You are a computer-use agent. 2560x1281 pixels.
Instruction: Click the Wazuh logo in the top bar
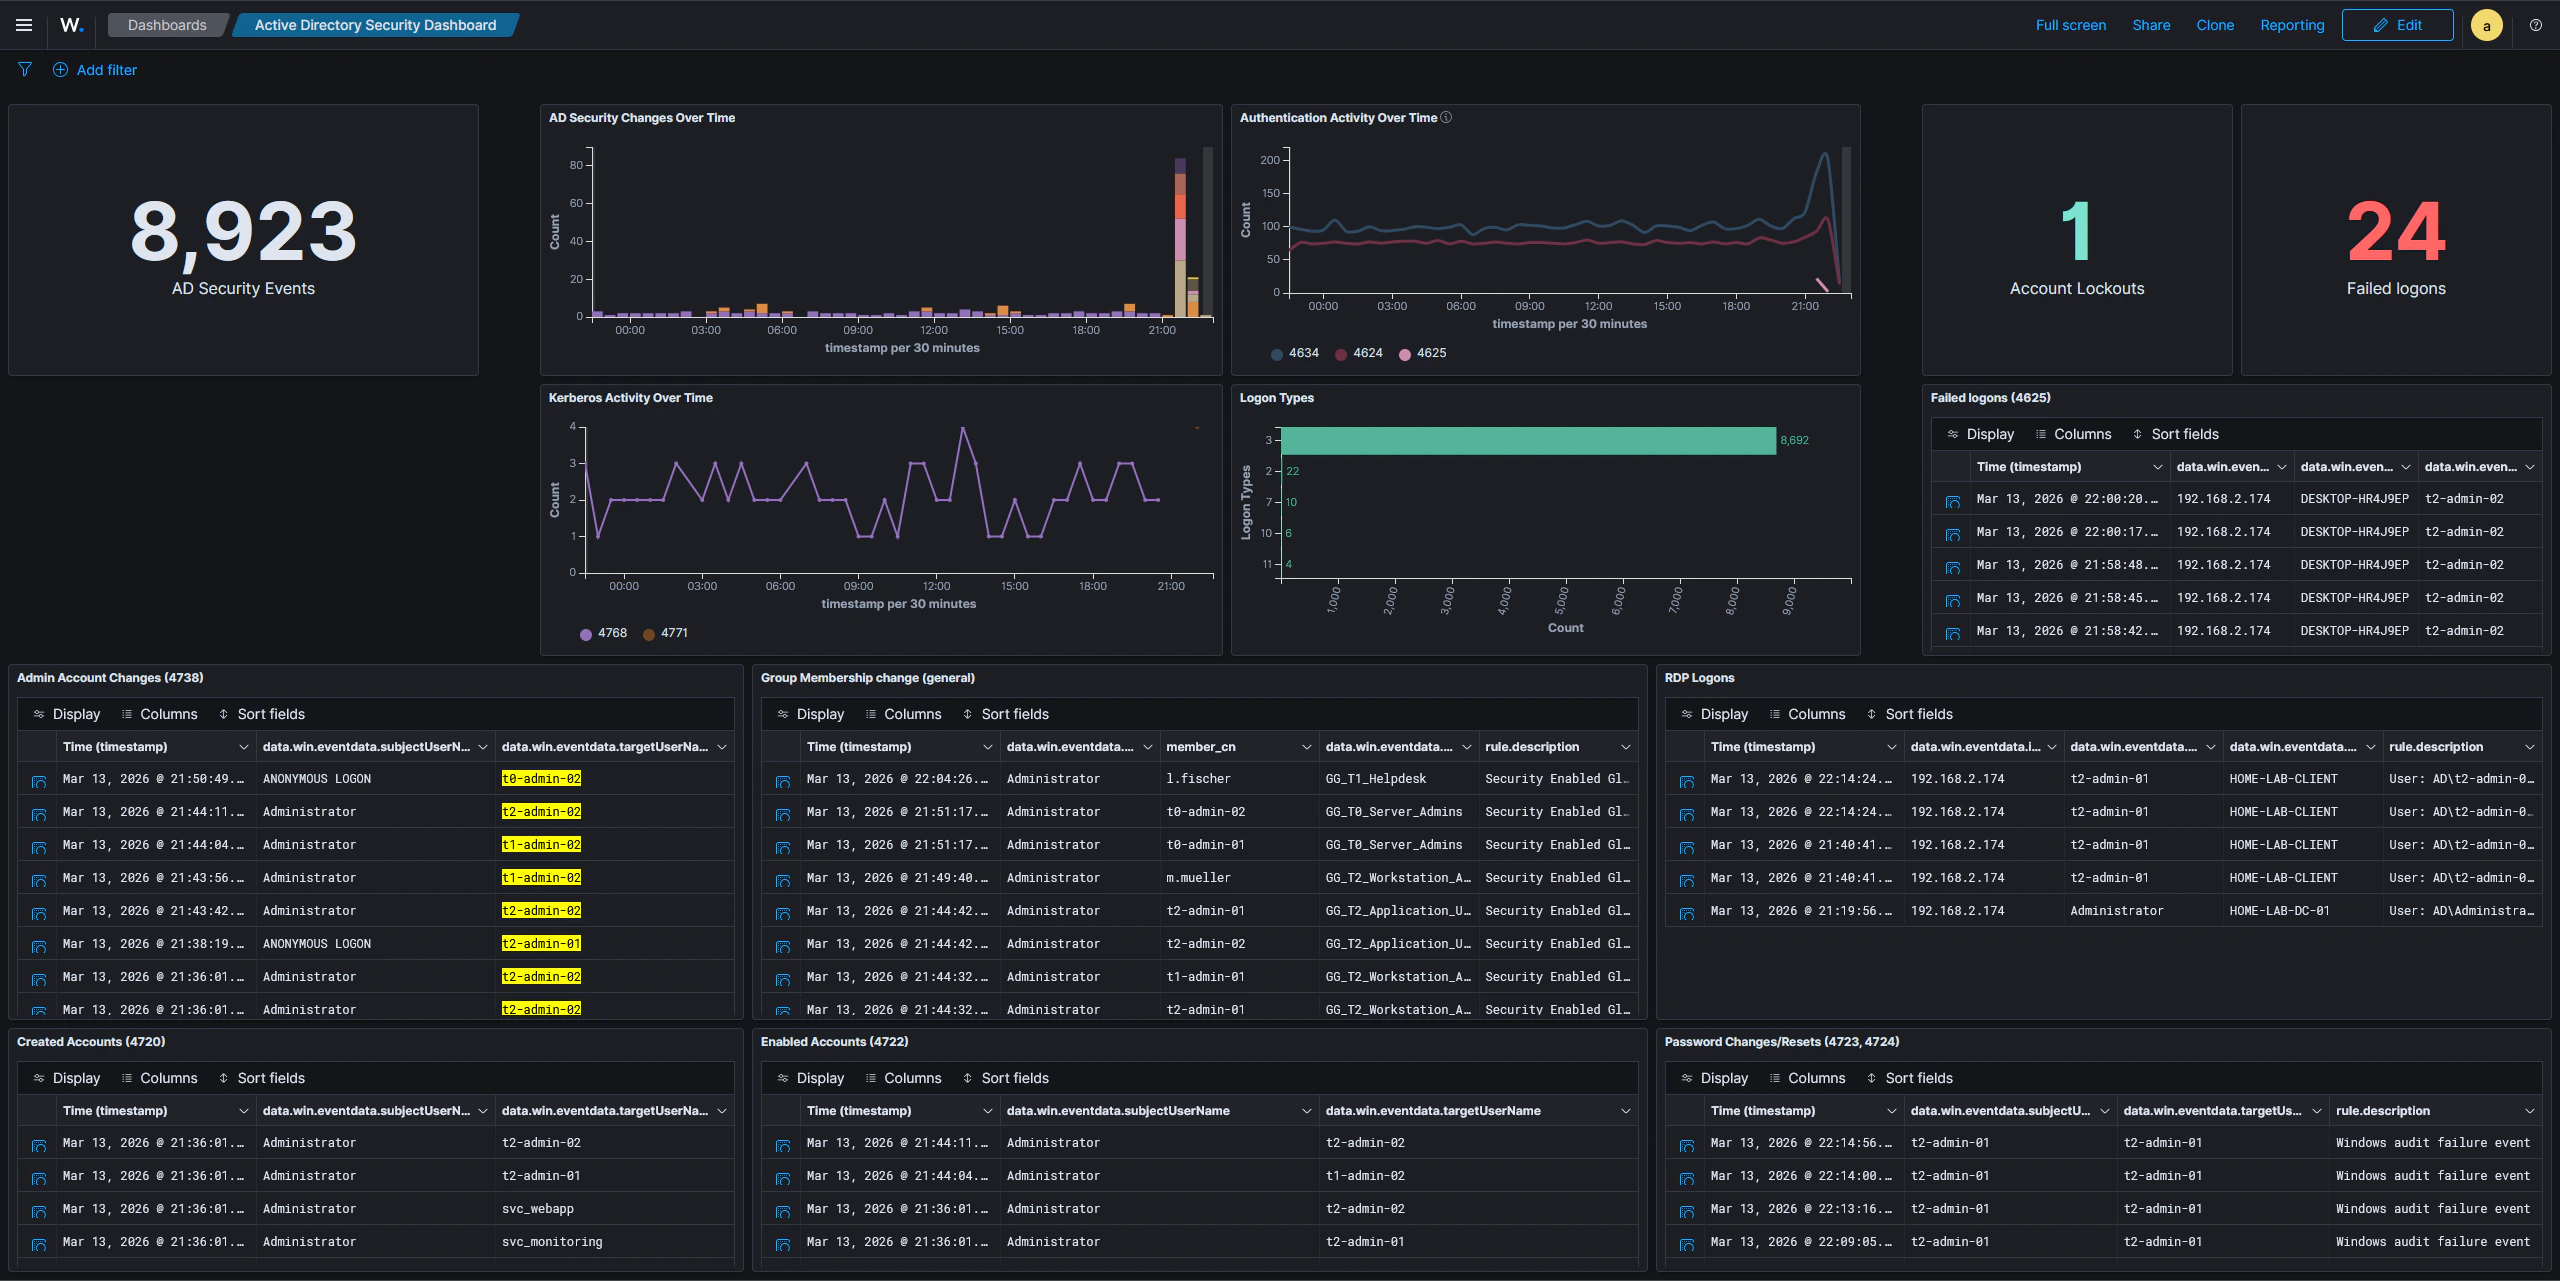point(70,24)
